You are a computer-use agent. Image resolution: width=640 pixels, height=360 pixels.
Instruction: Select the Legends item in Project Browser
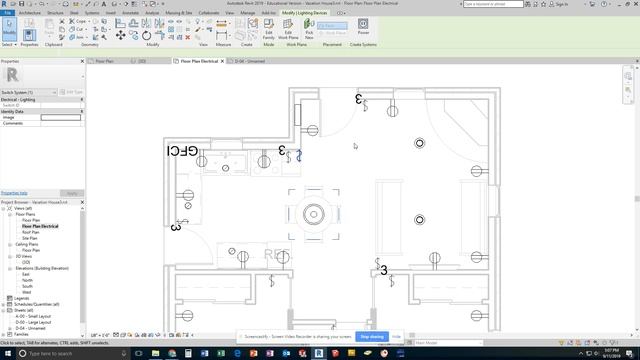(22, 298)
